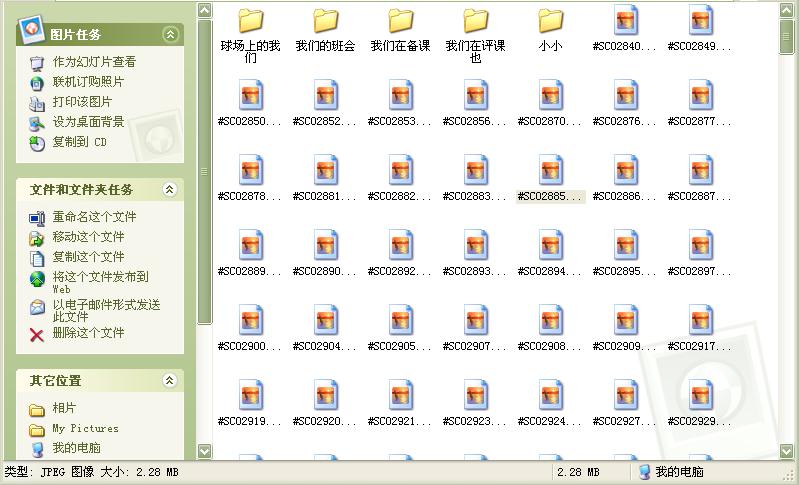Click file list scrollbar down arrow
The height and width of the screenshot is (485, 799).
786,450
